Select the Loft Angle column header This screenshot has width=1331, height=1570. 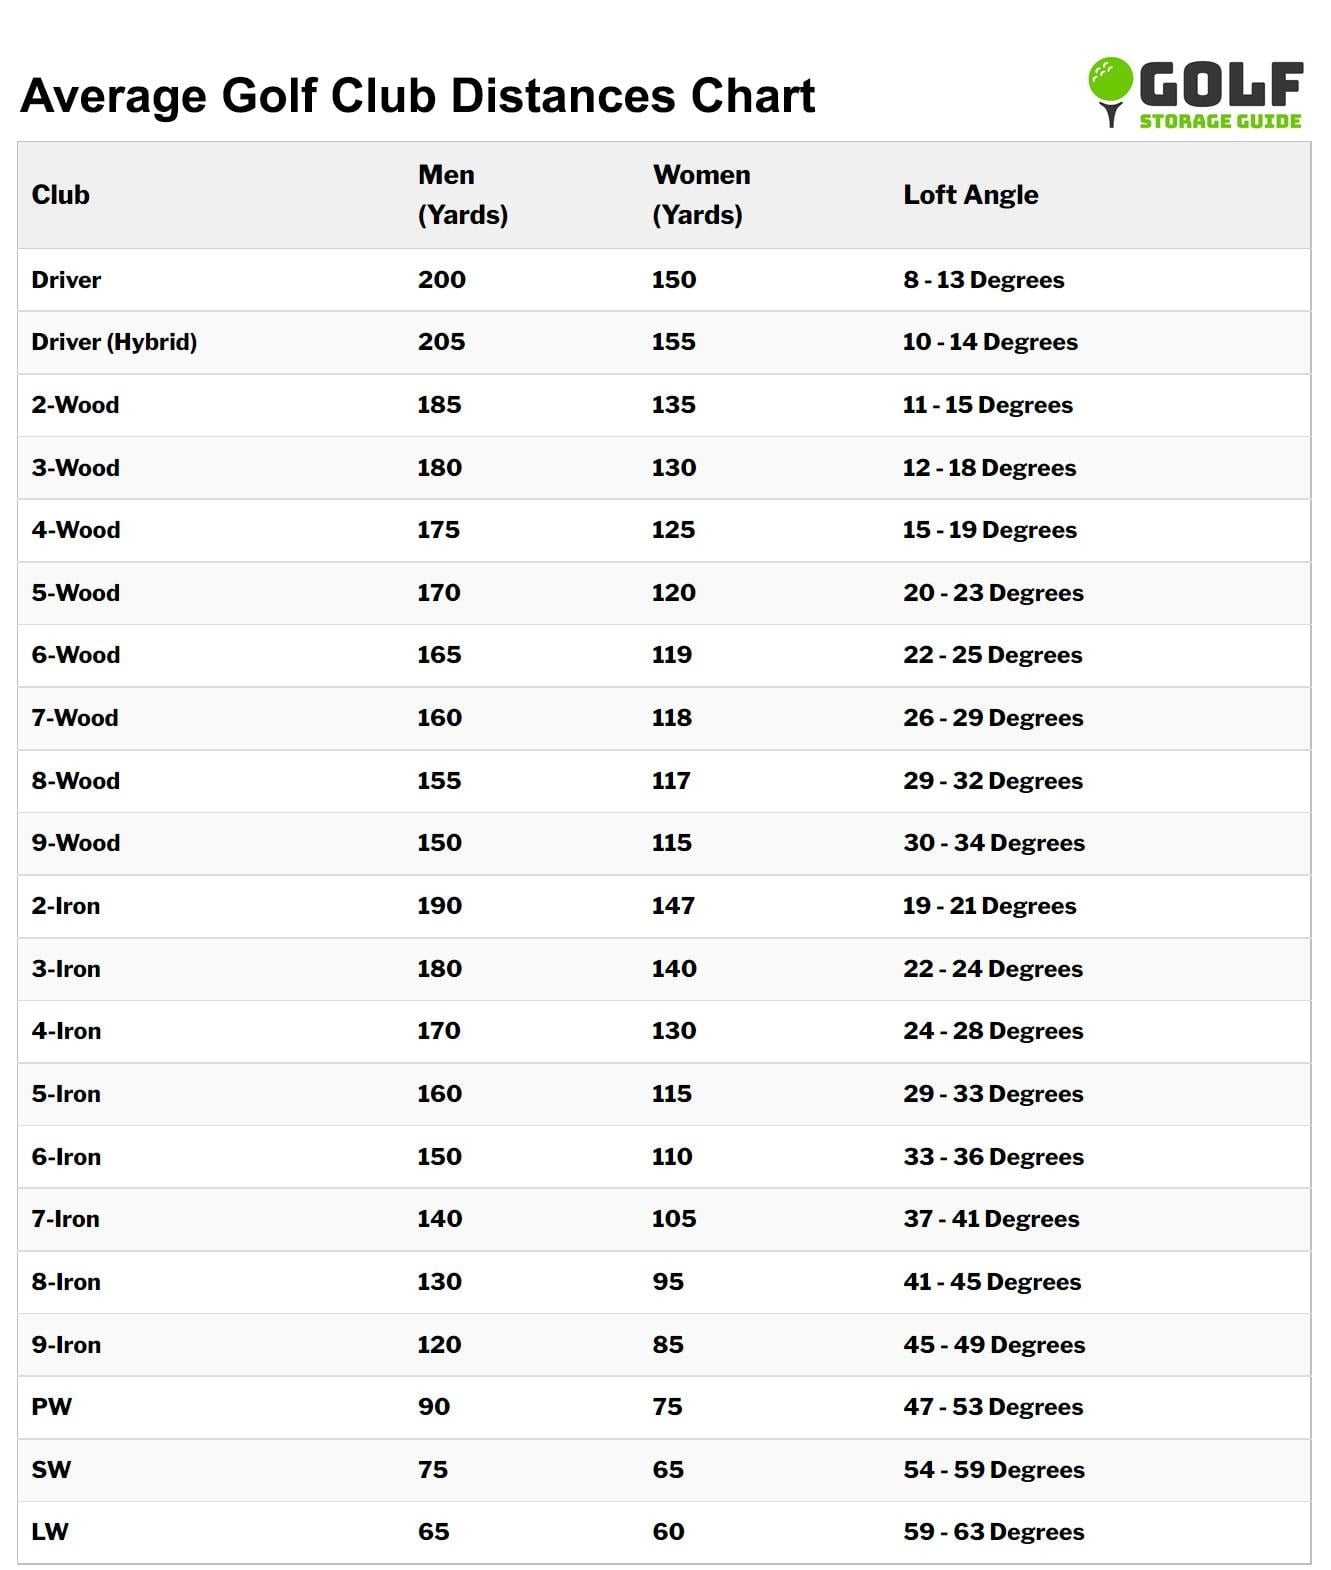pos(970,195)
